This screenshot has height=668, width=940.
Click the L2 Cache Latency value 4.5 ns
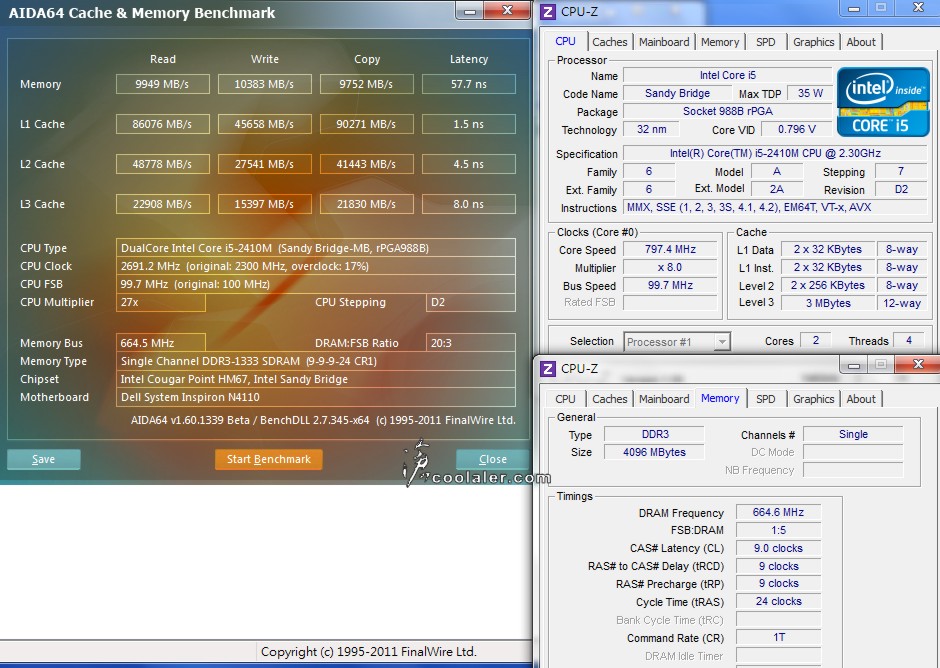coord(469,164)
